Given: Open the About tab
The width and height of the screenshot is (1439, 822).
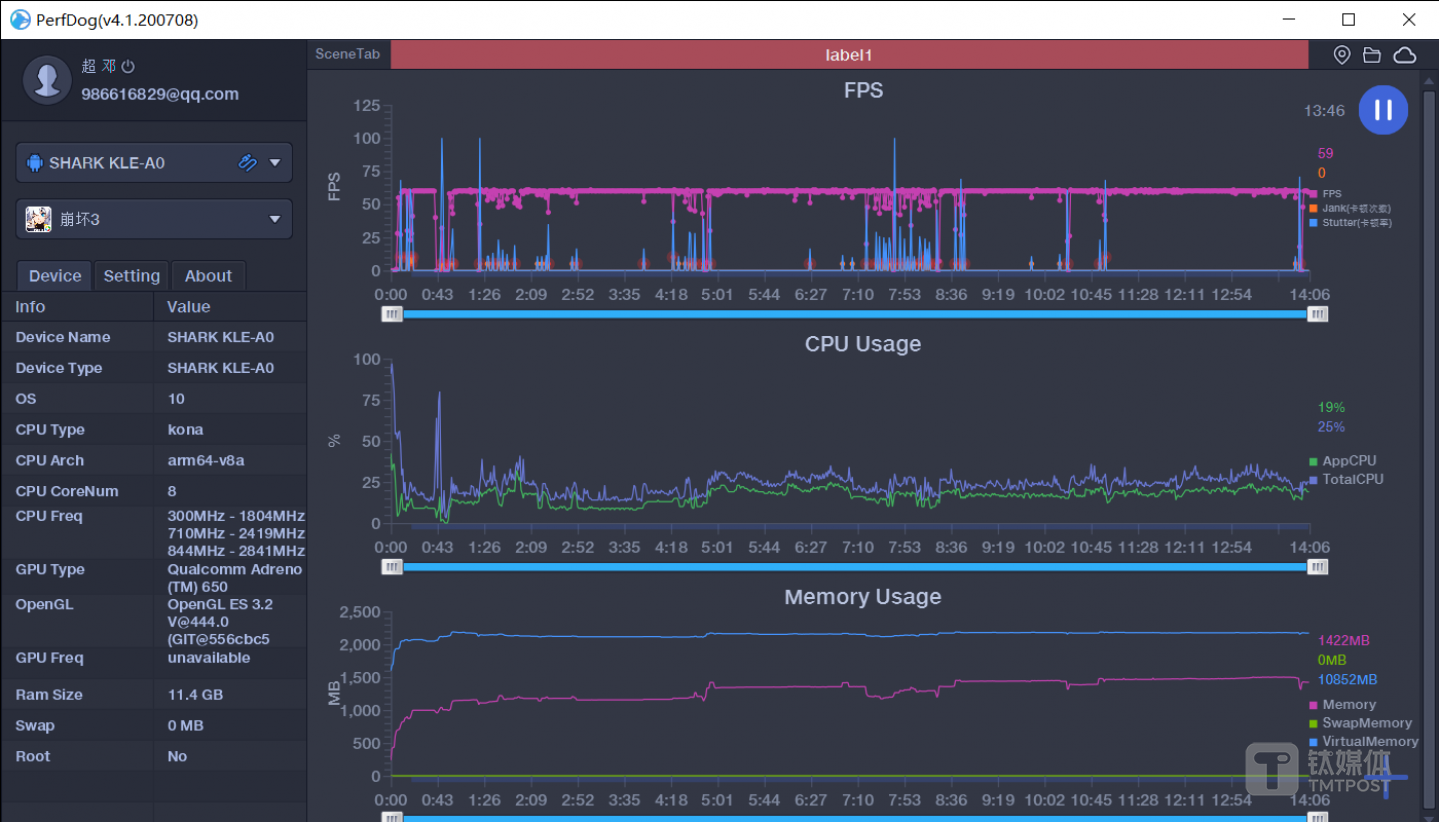Looking at the screenshot, I should pyautogui.click(x=208, y=276).
